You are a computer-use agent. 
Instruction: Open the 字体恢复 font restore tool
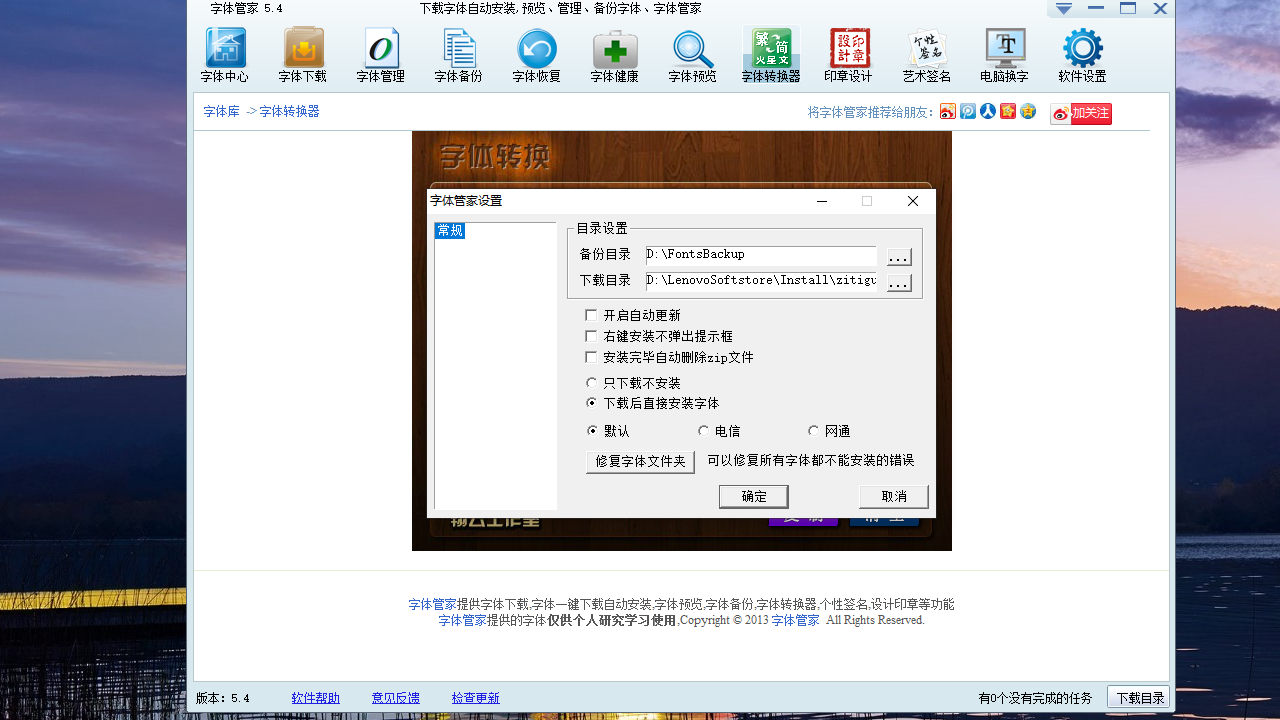coord(536,55)
